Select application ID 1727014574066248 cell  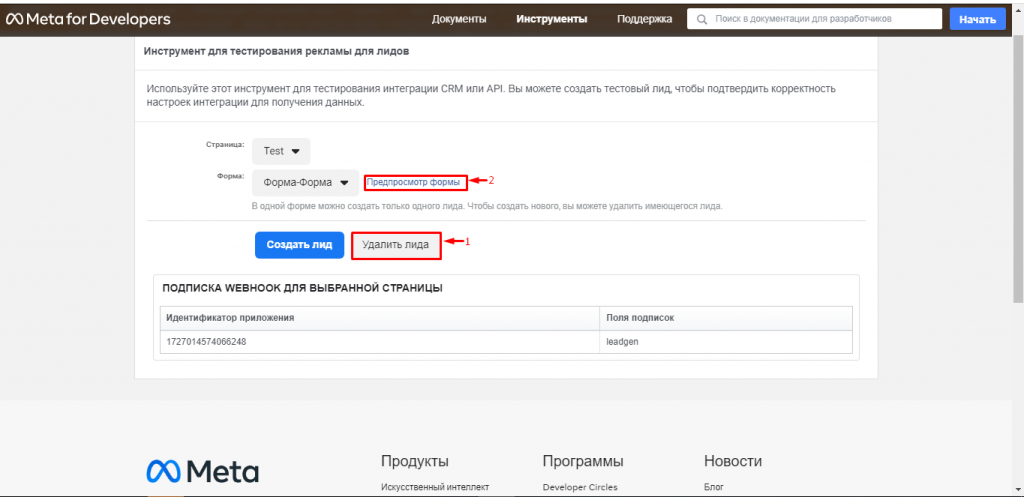pyautogui.click(x=379, y=342)
